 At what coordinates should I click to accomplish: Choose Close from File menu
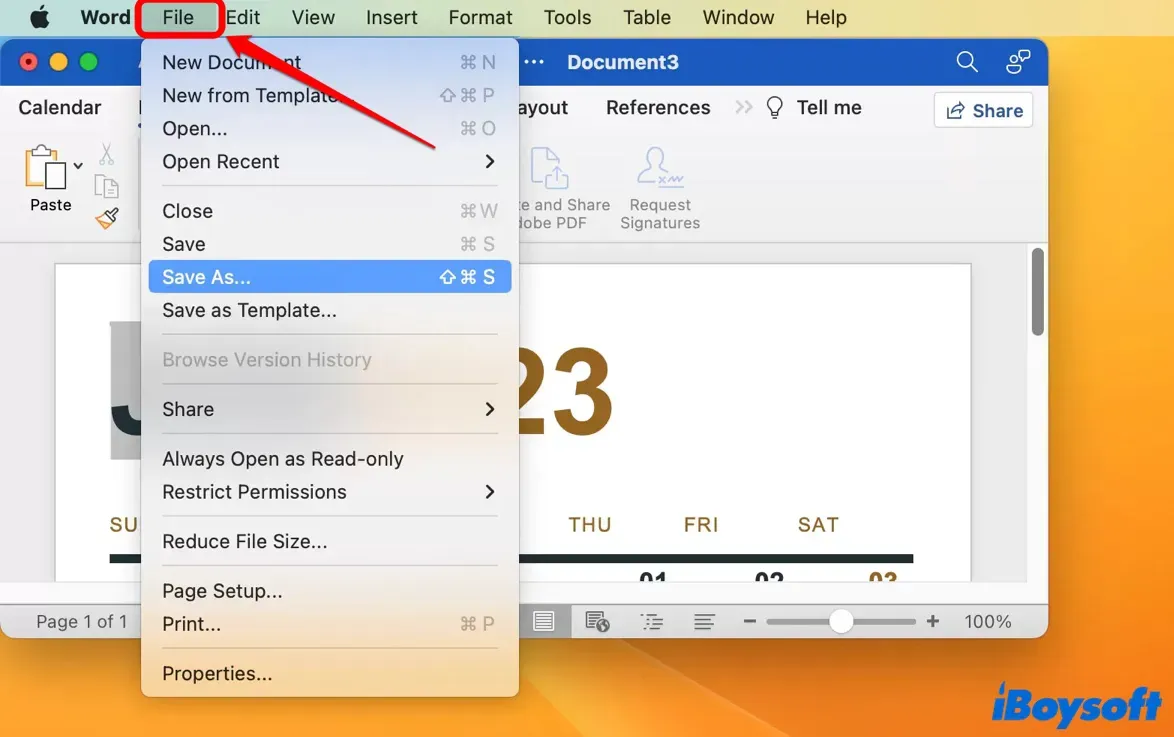[329, 211]
